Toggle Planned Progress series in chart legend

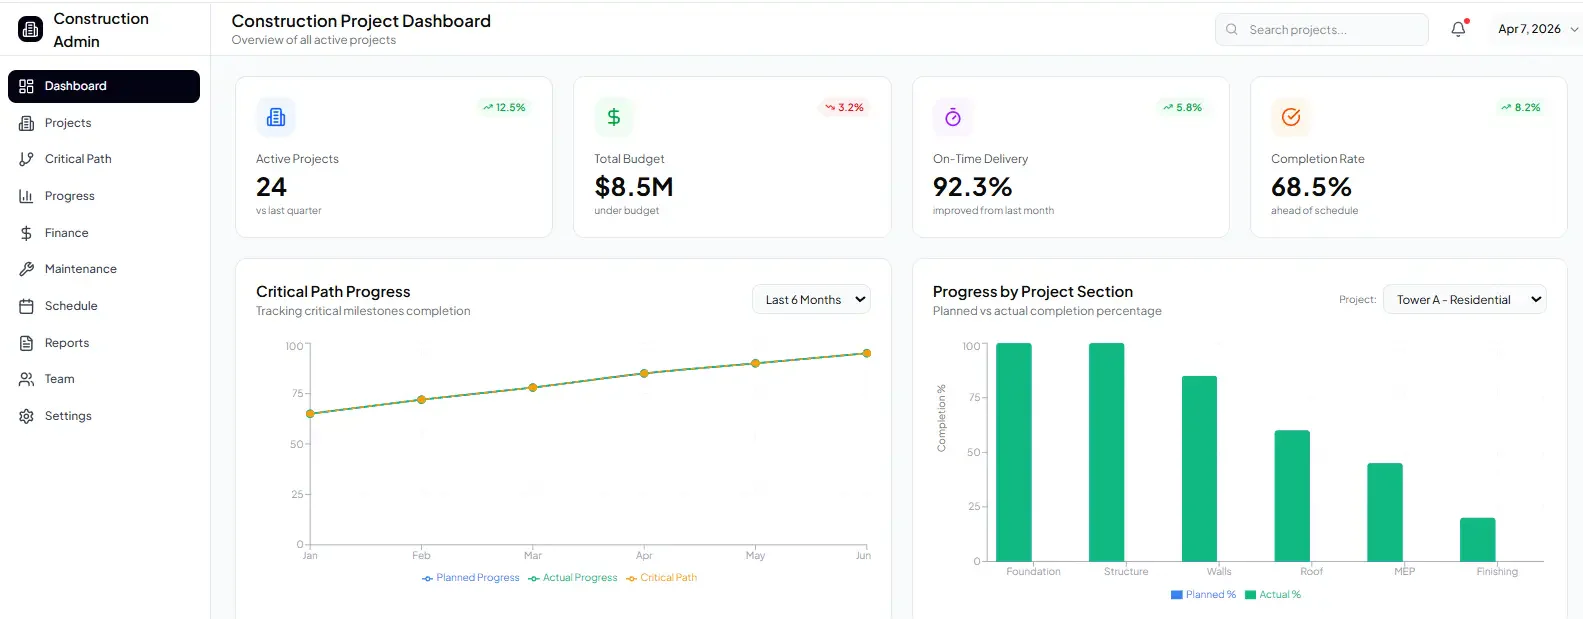tap(471, 578)
